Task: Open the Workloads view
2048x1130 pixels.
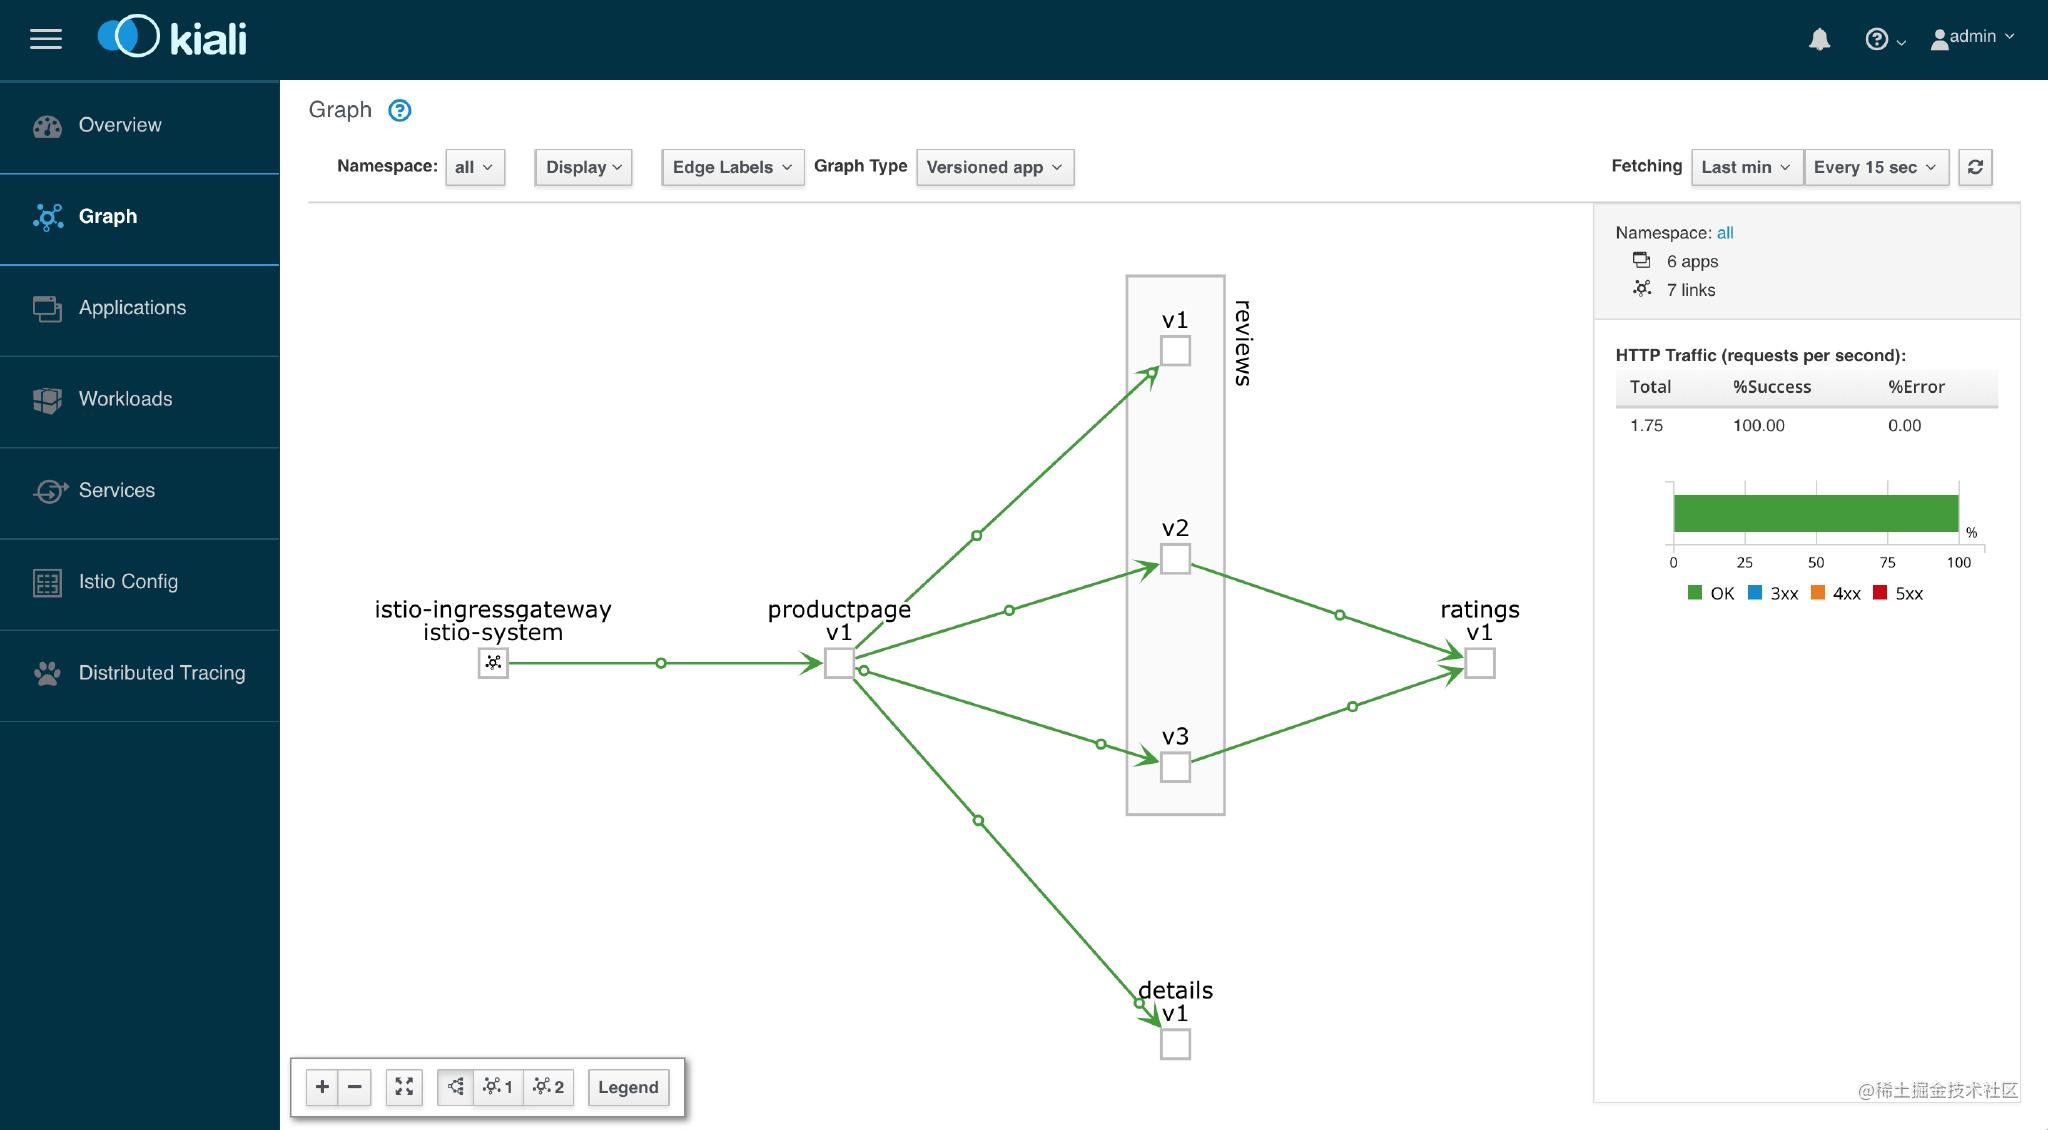Action: click(126, 398)
